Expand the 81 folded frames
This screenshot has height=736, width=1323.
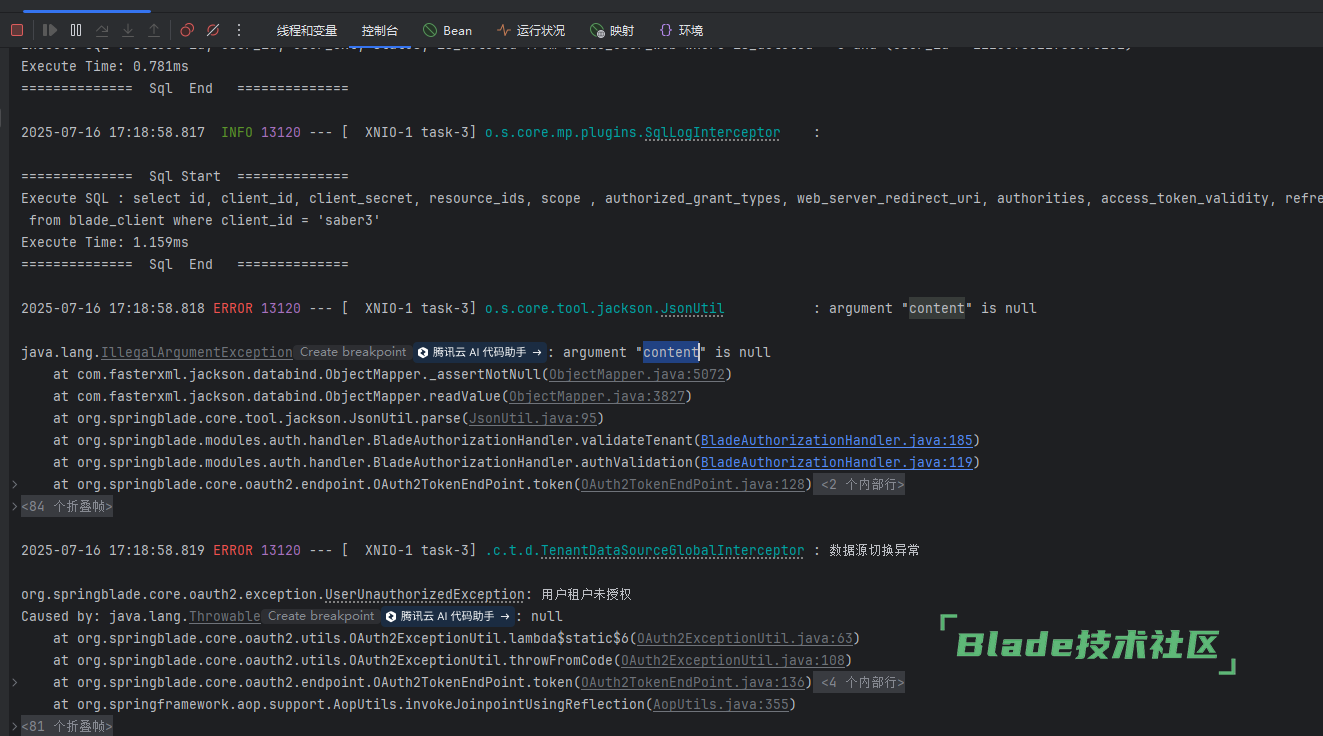click(67, 727)
